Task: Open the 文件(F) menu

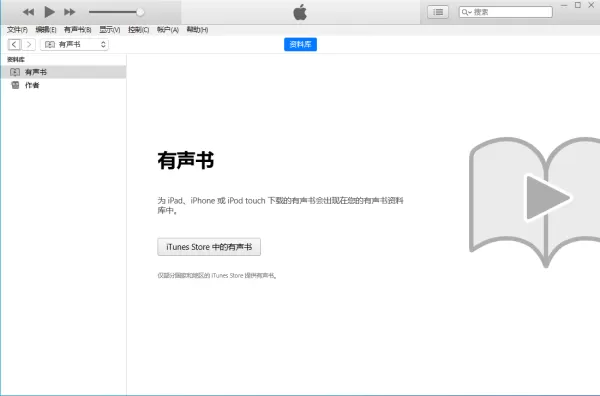Action: click(x=17, y=29)
